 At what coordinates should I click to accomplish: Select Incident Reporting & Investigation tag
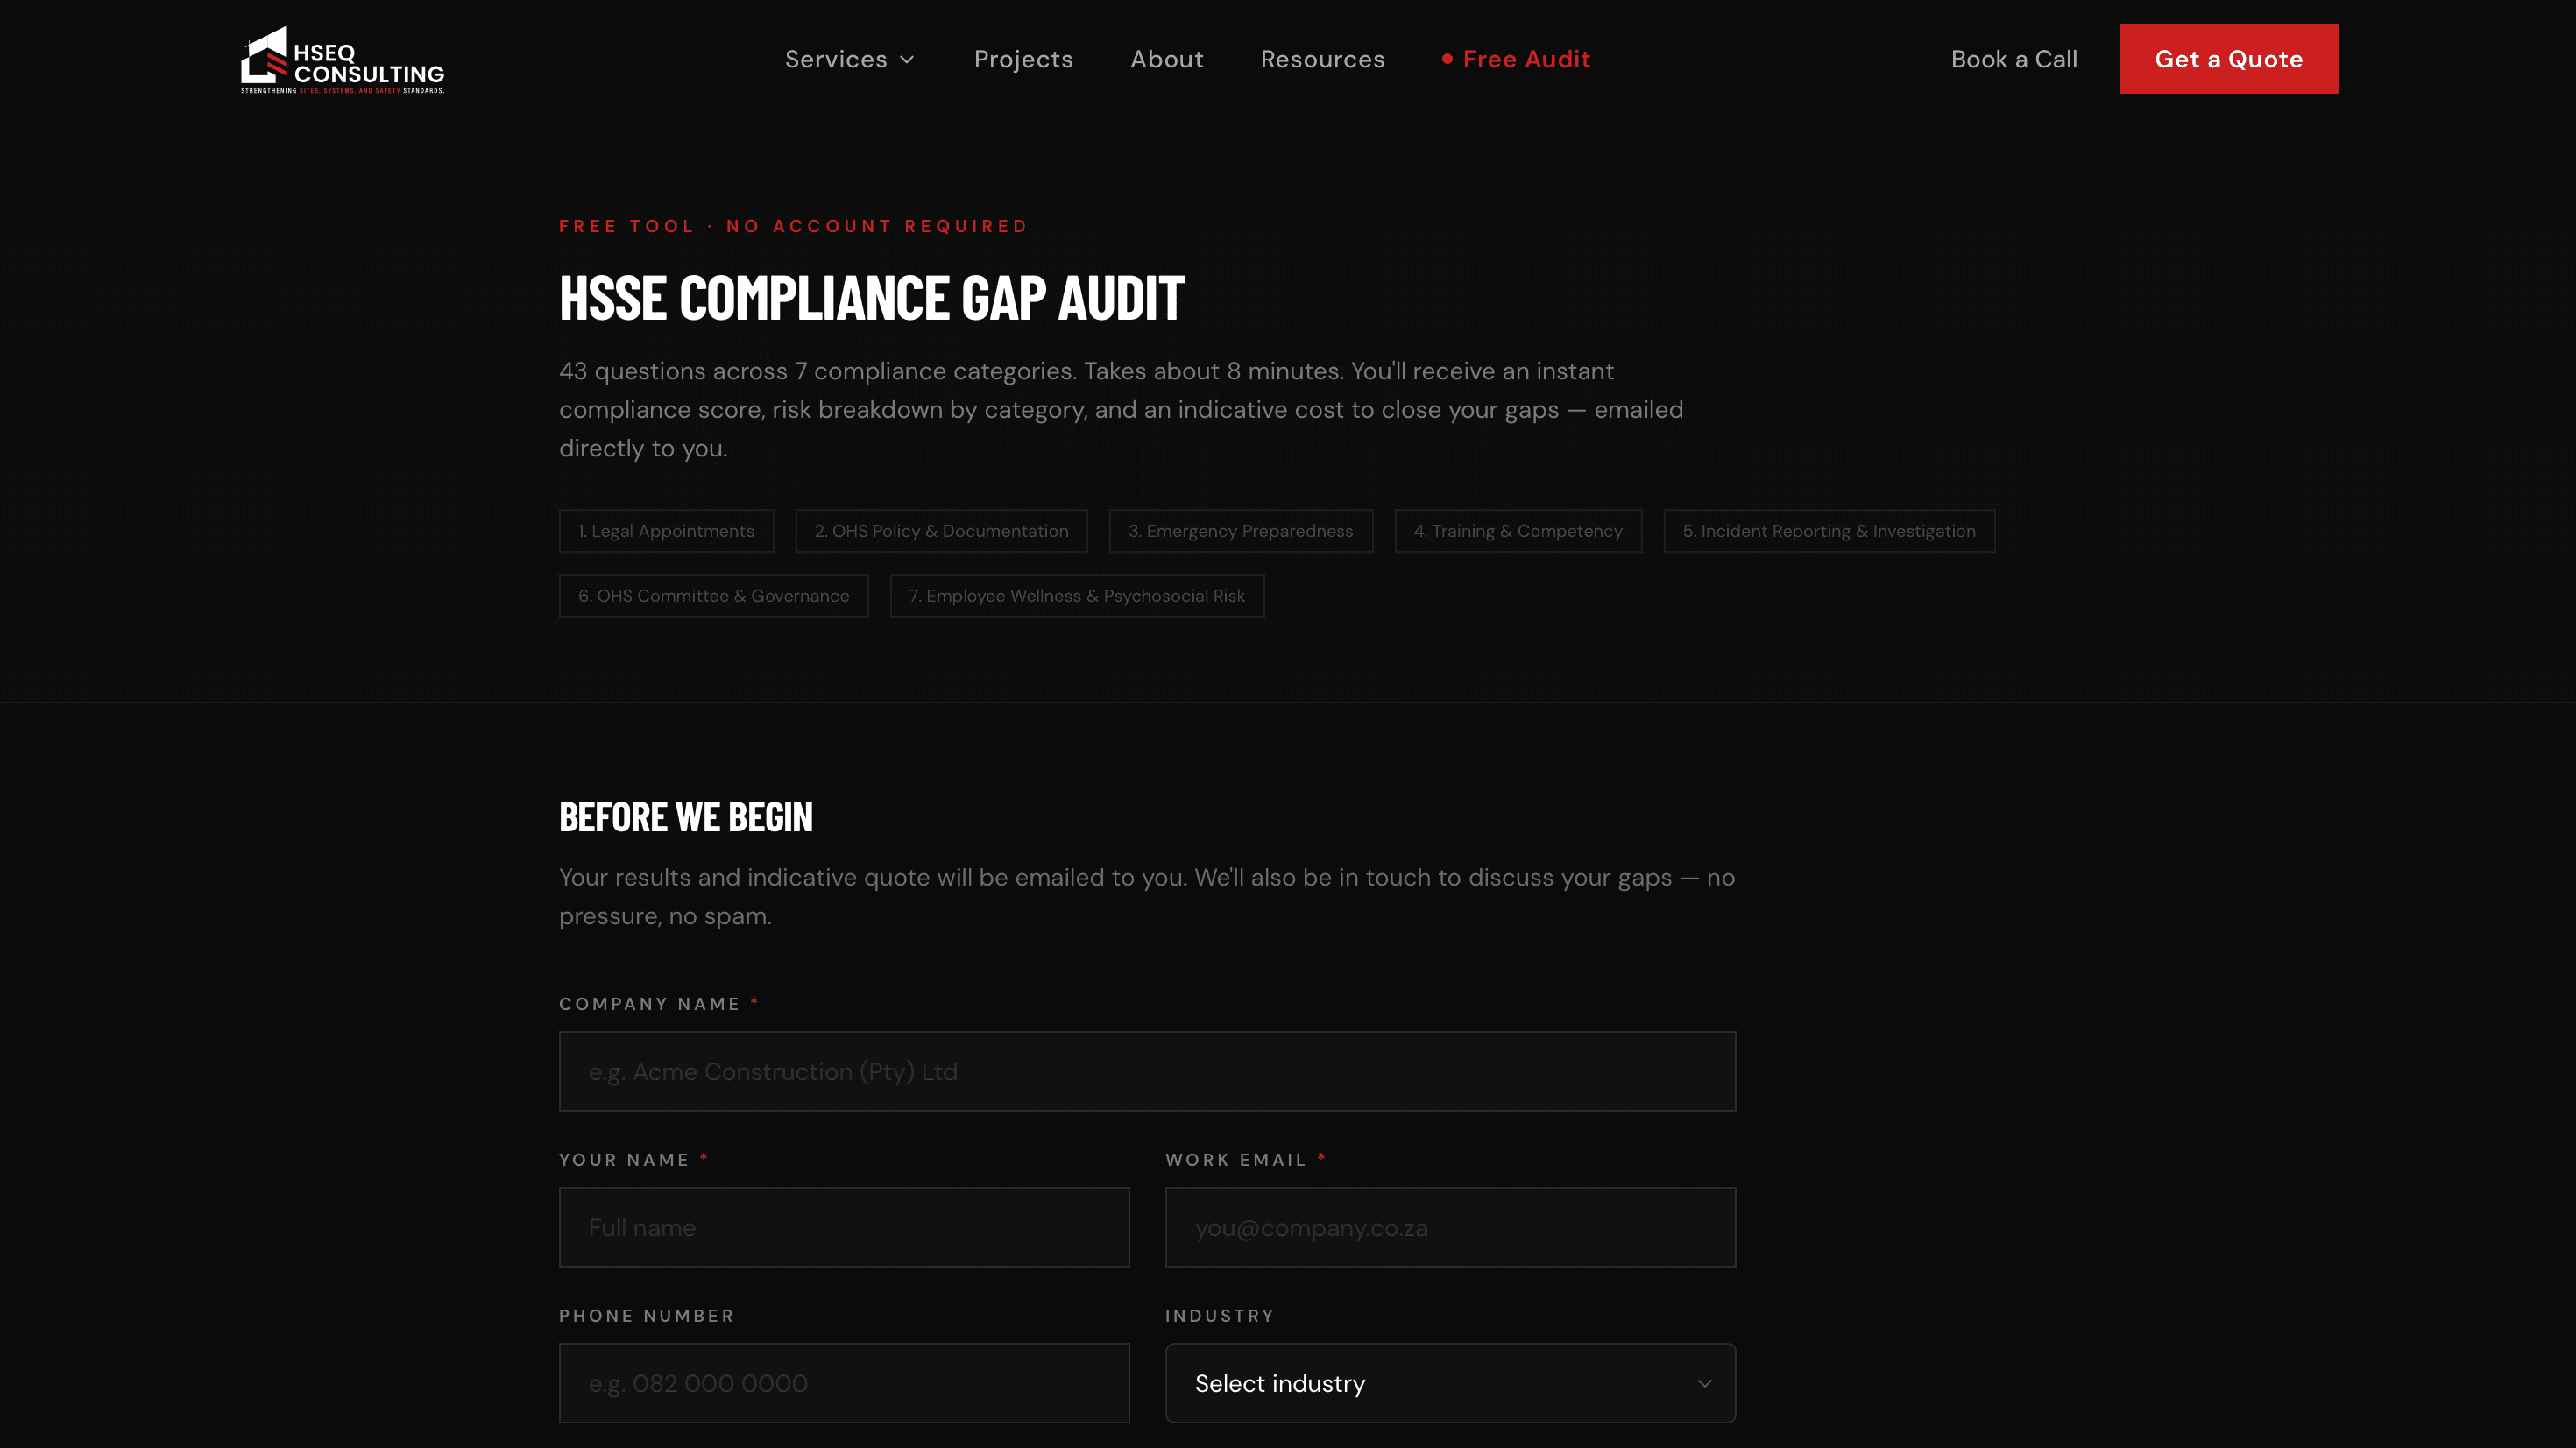pos(1829,531)
